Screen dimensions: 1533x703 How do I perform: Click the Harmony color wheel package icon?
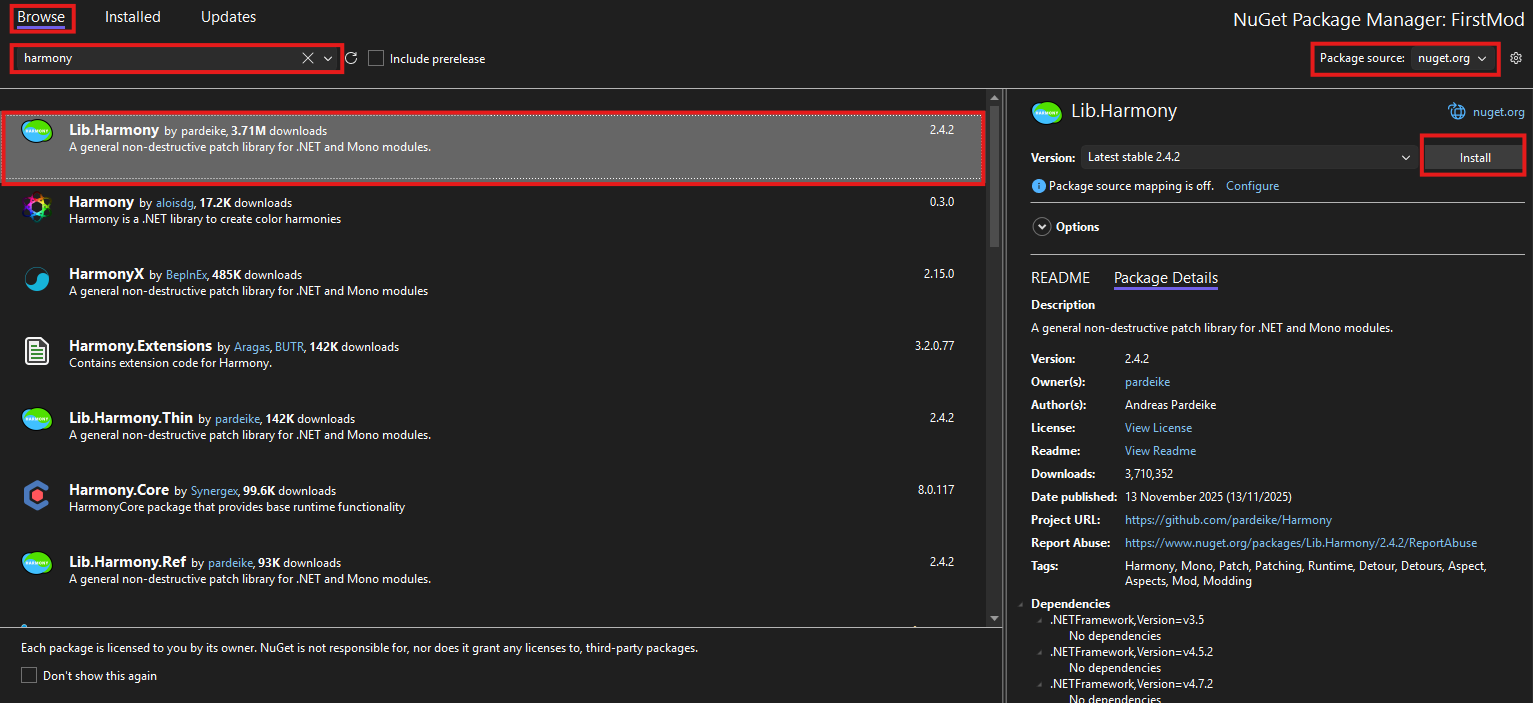[x=37, y=208]
